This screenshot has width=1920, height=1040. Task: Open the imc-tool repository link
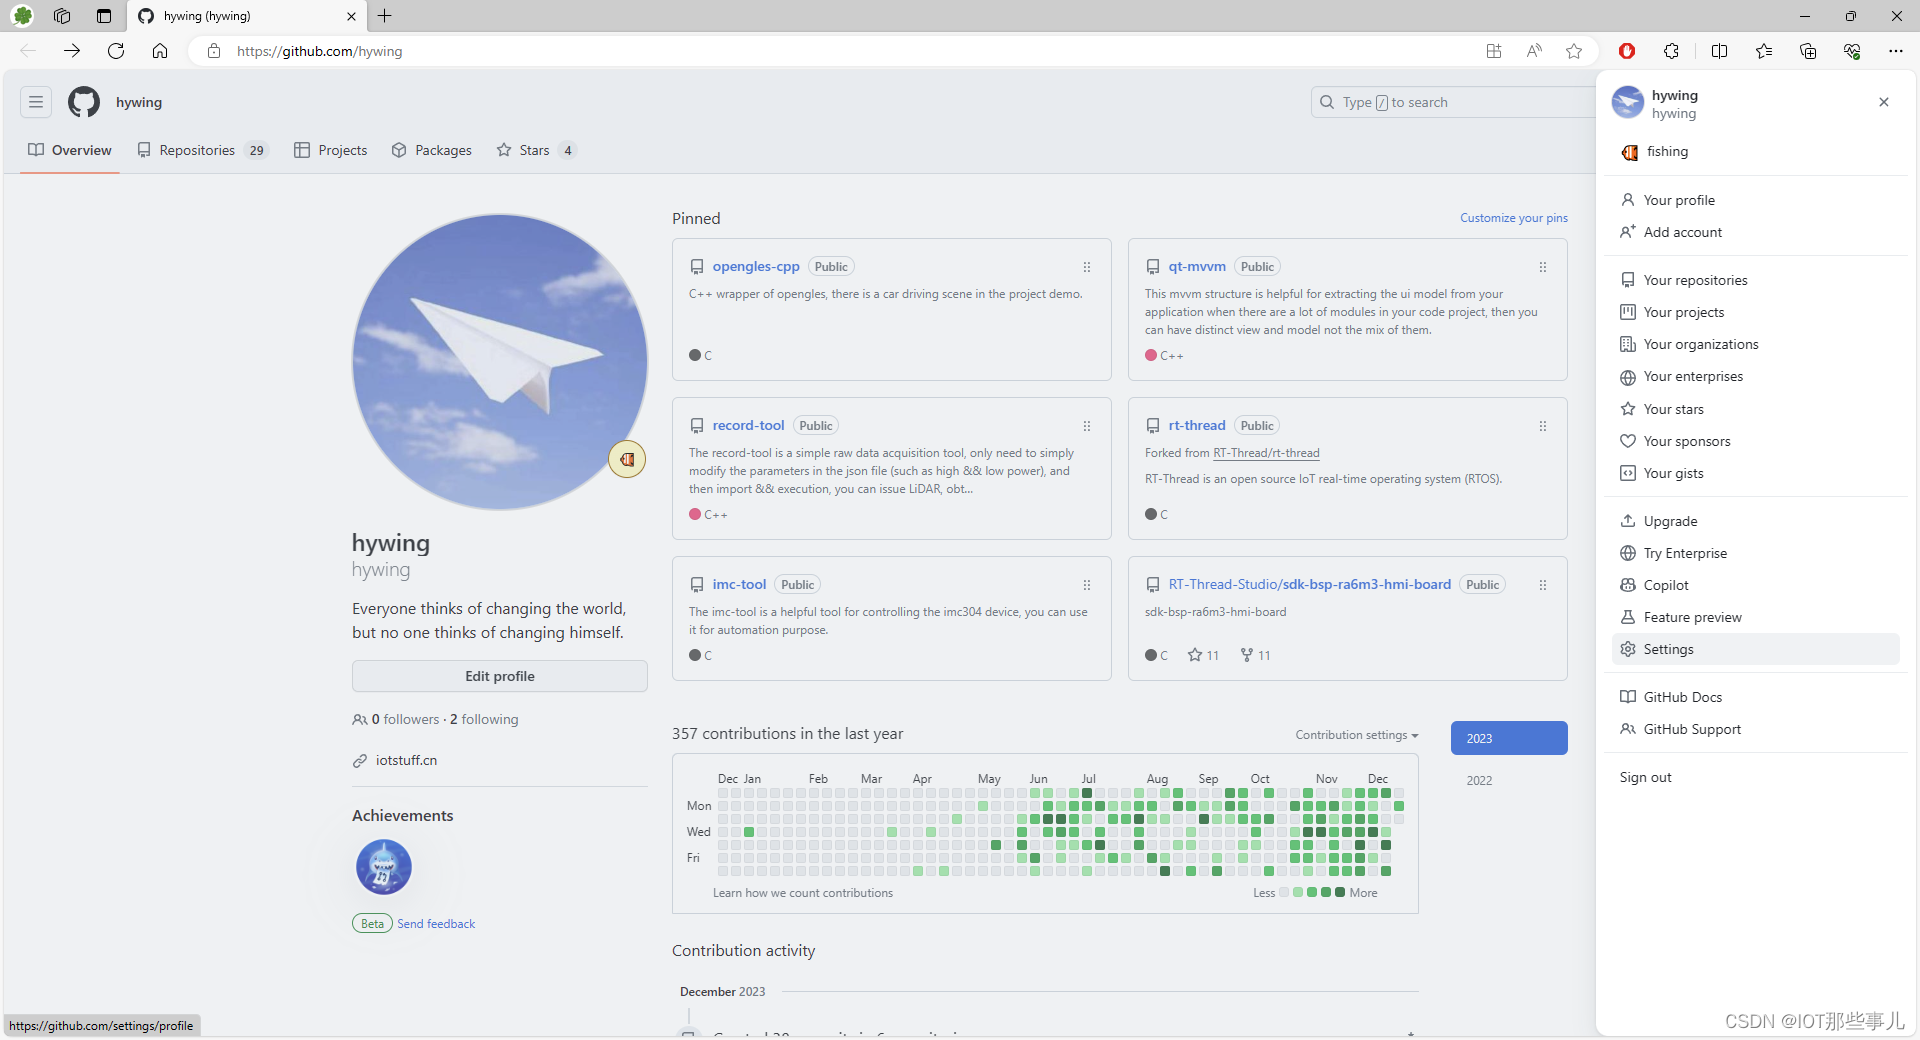739,584
